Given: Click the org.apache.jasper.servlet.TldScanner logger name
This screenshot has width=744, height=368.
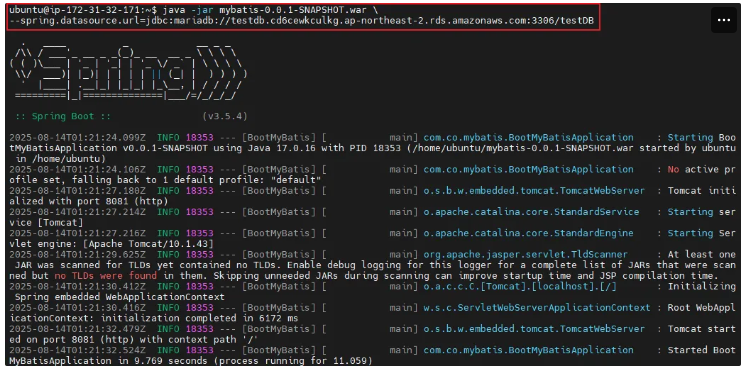Looking at the screenshot, I should (x=526, y=255).
